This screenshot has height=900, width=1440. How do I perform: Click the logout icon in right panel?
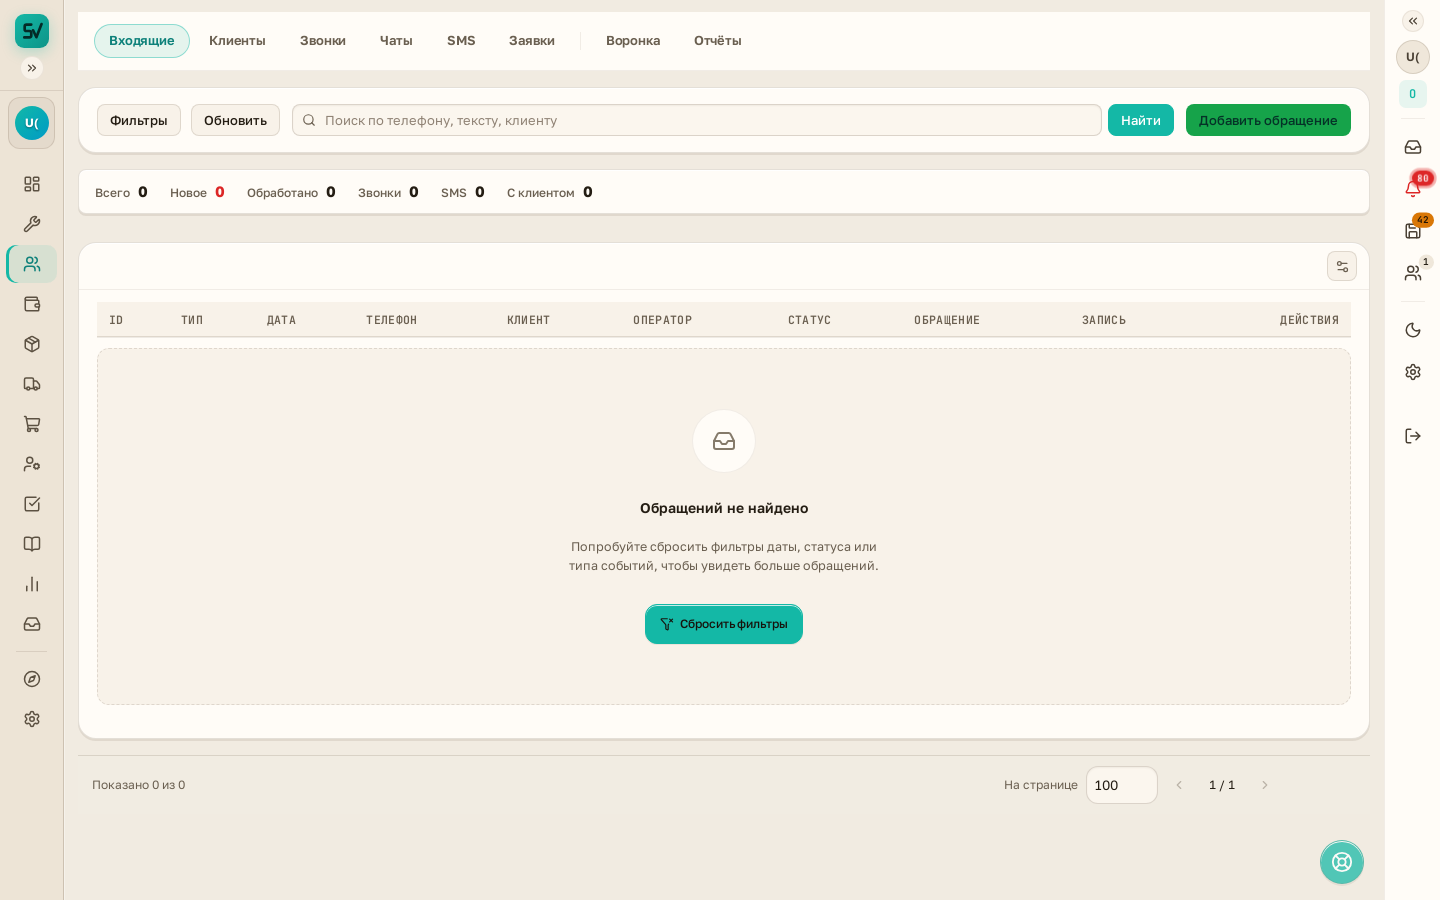1413,436
